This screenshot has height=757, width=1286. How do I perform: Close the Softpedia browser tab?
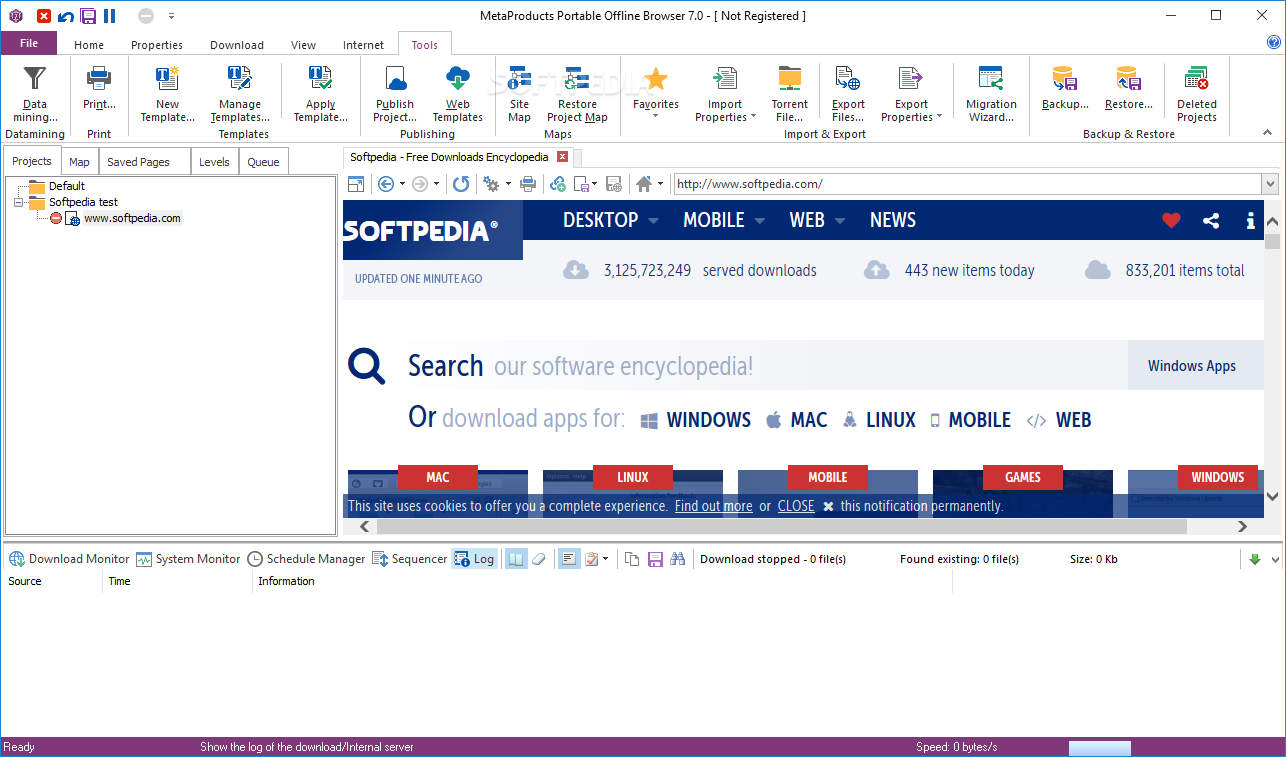tap(562, 157)
